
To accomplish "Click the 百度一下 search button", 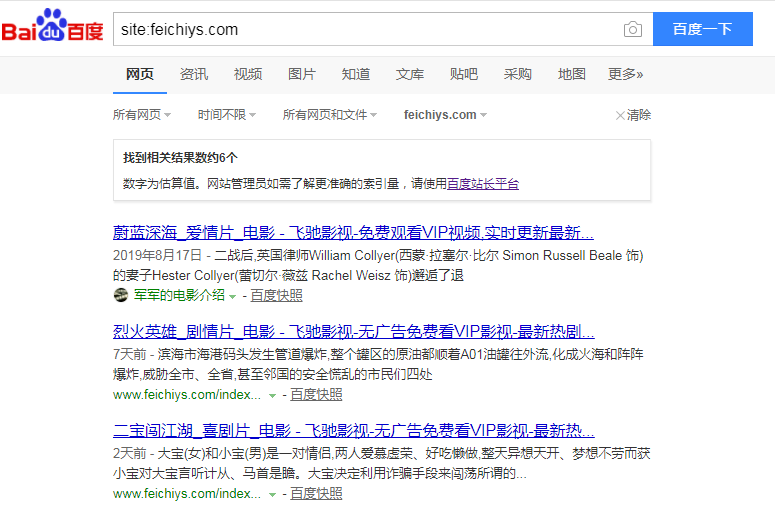I will [x=702, y=29].
